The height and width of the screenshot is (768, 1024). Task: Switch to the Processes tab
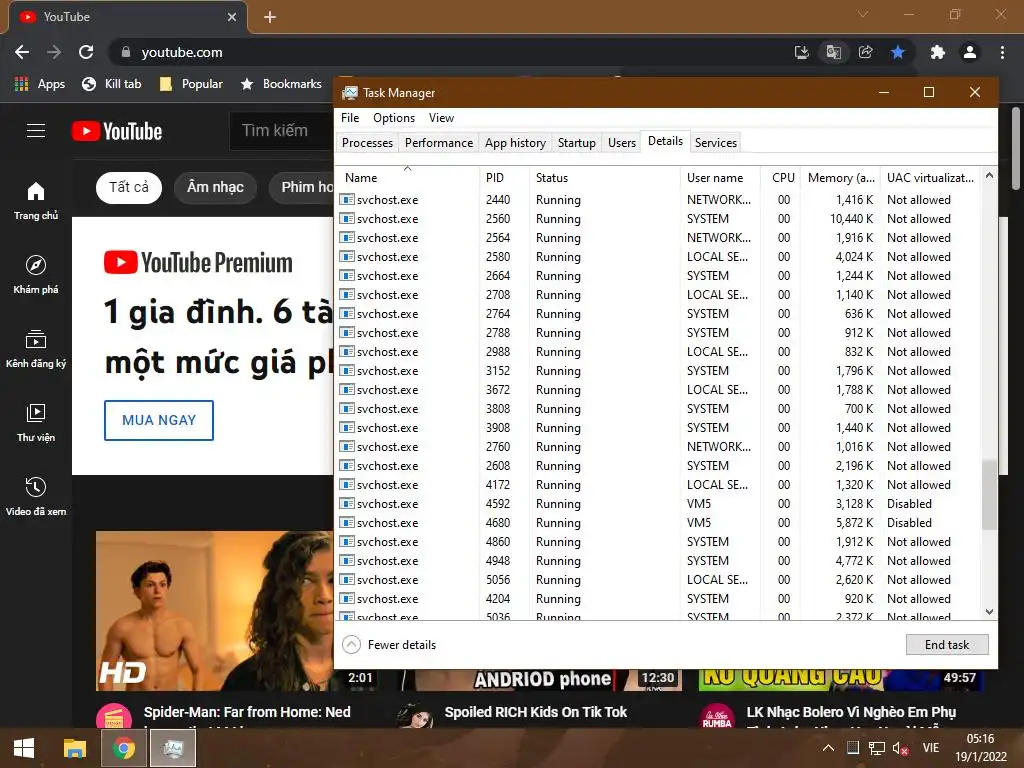click(367, 142)
